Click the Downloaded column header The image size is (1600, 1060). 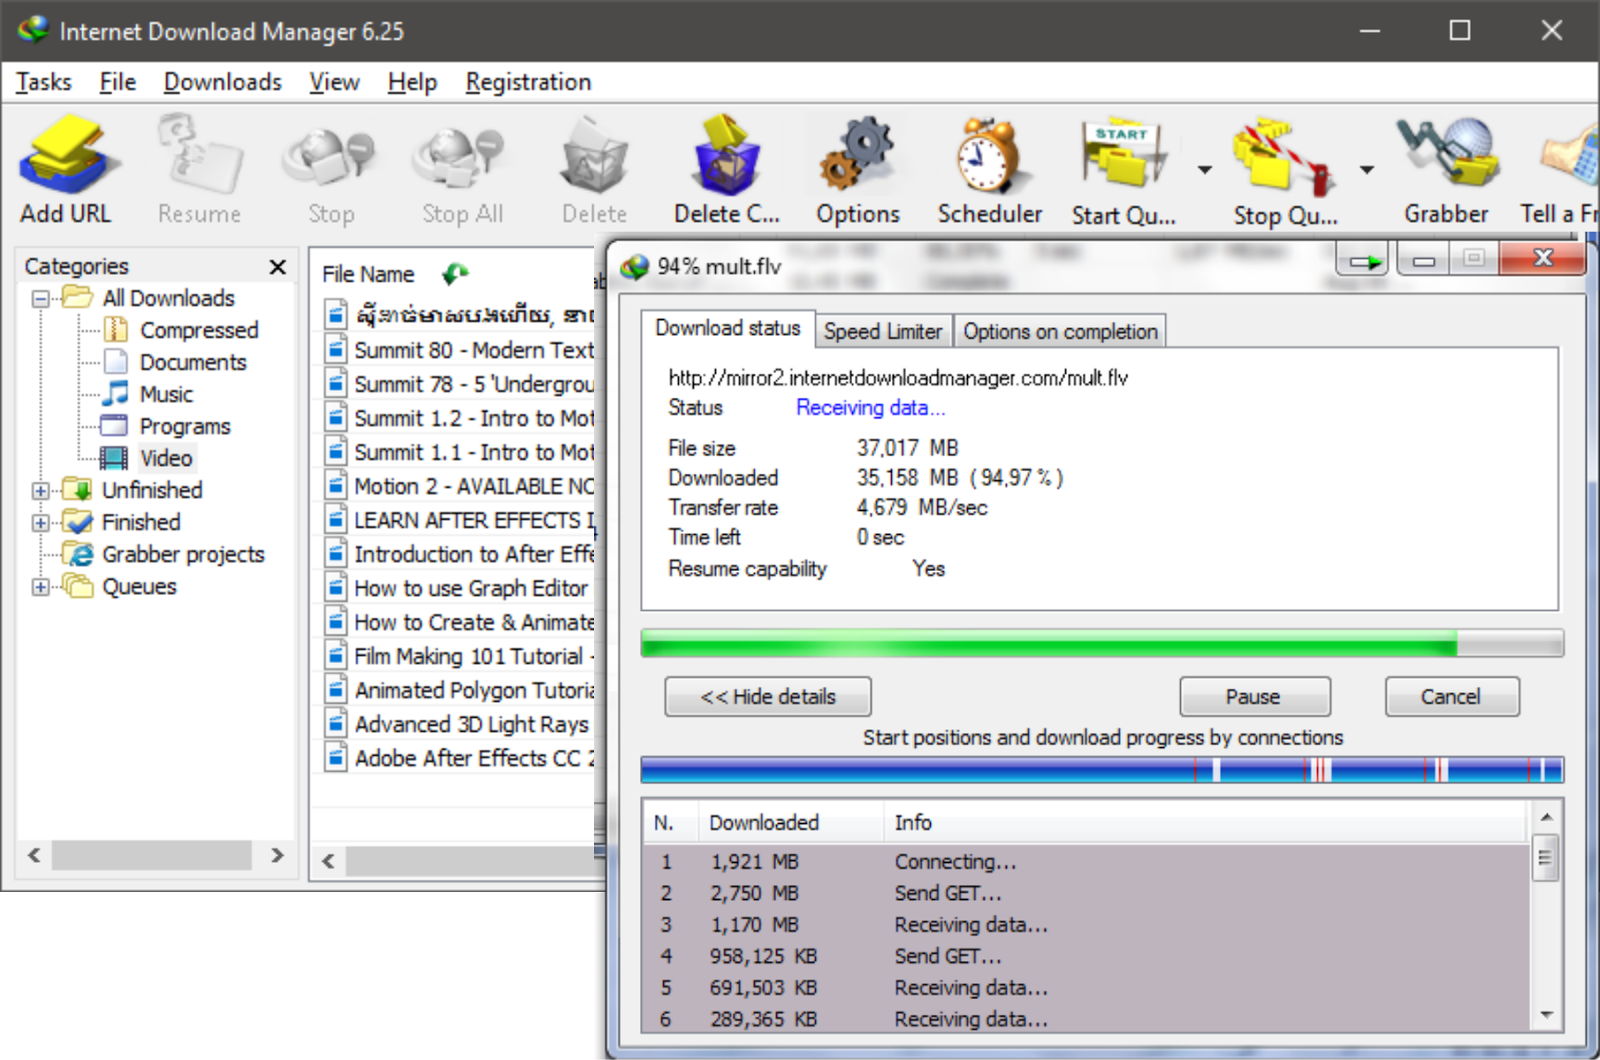tap(790, 822)
